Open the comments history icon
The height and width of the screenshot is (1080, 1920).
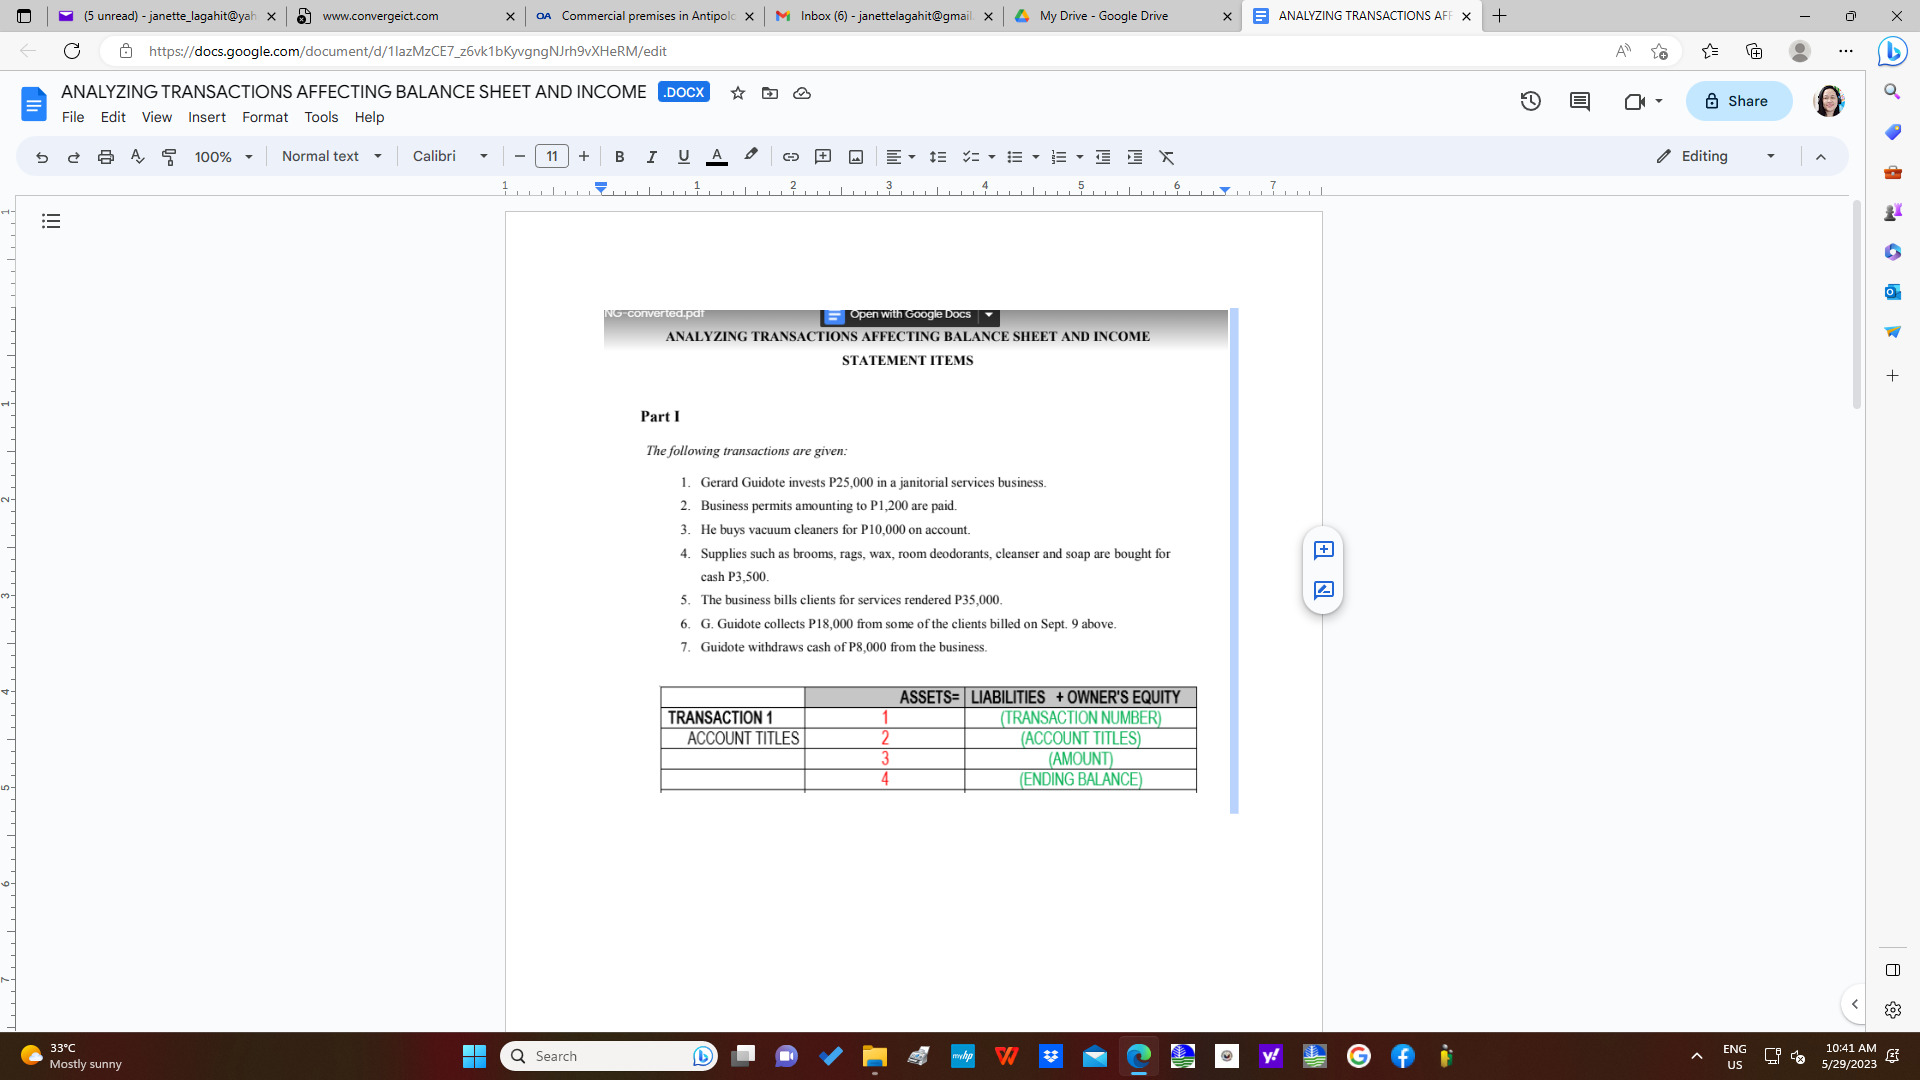1580,101
